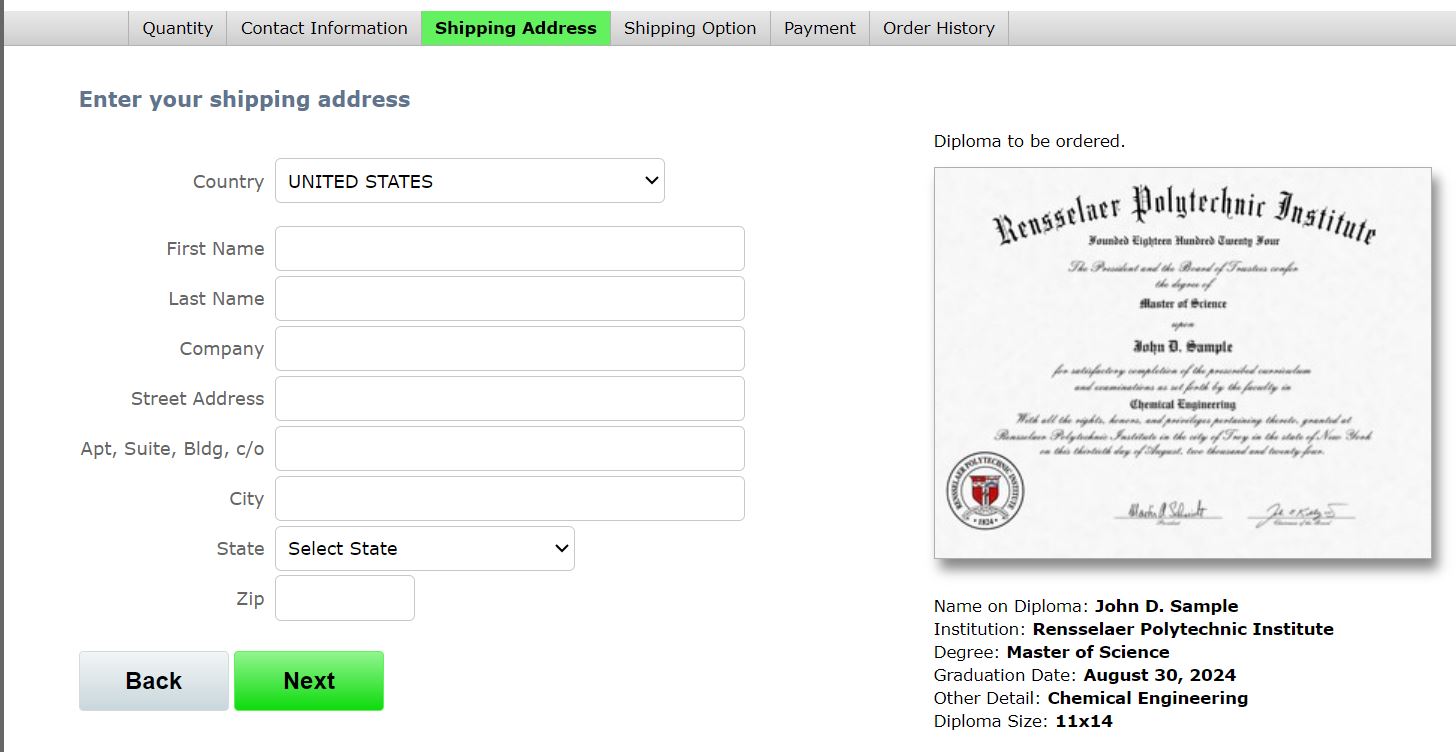Open the Quantity tab

[177, 28]
